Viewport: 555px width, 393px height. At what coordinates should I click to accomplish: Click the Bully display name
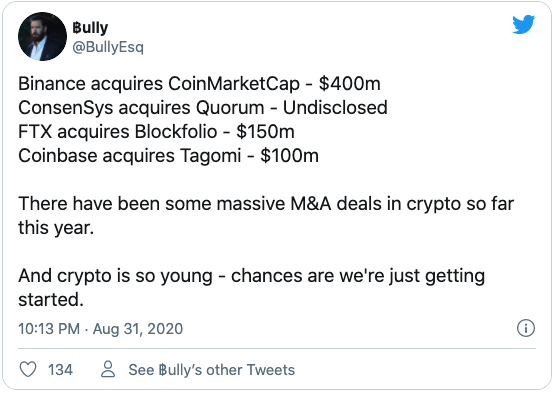coord(90,28)
